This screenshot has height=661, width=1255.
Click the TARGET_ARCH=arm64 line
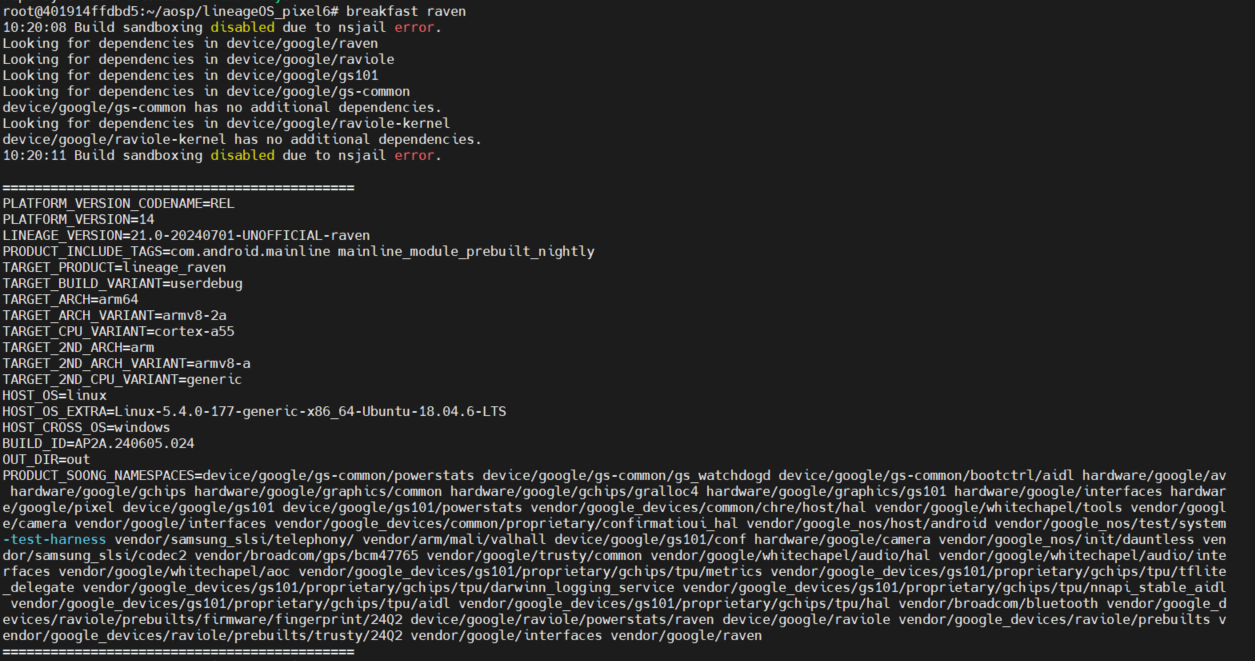[70, 299]
